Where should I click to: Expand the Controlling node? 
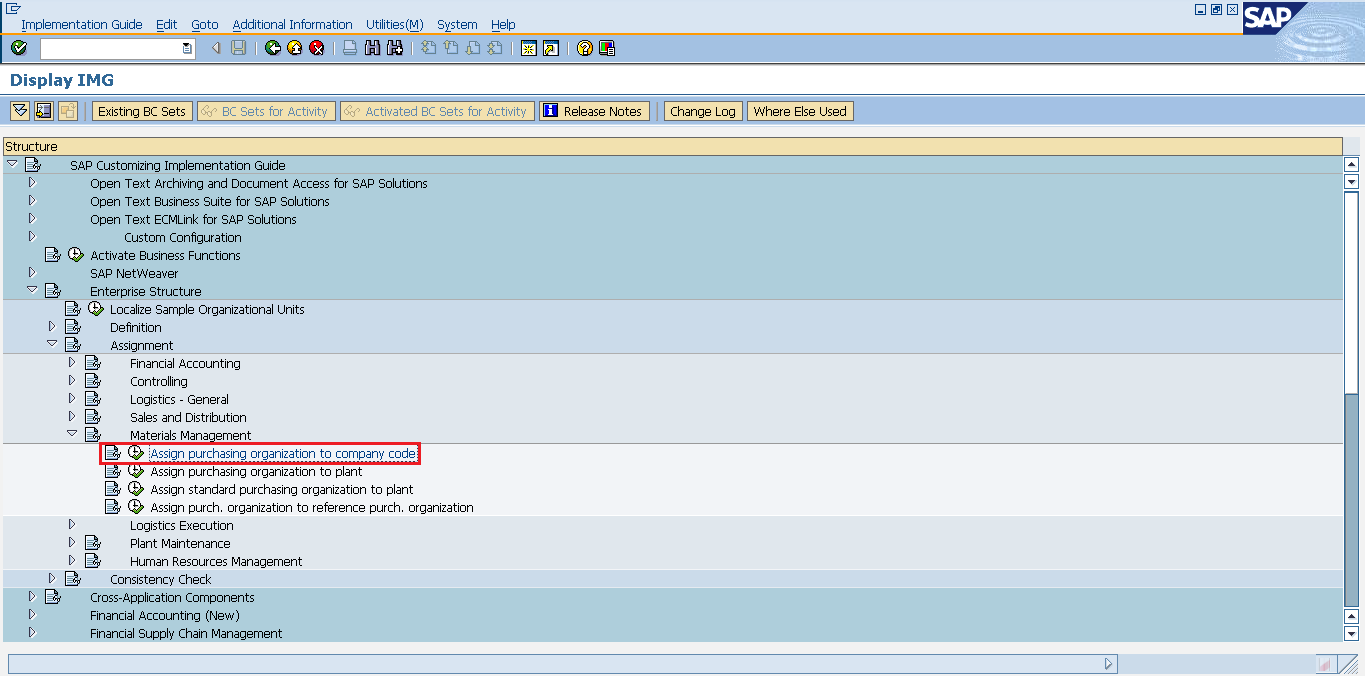pyautogui.click(x=72, y=381)
